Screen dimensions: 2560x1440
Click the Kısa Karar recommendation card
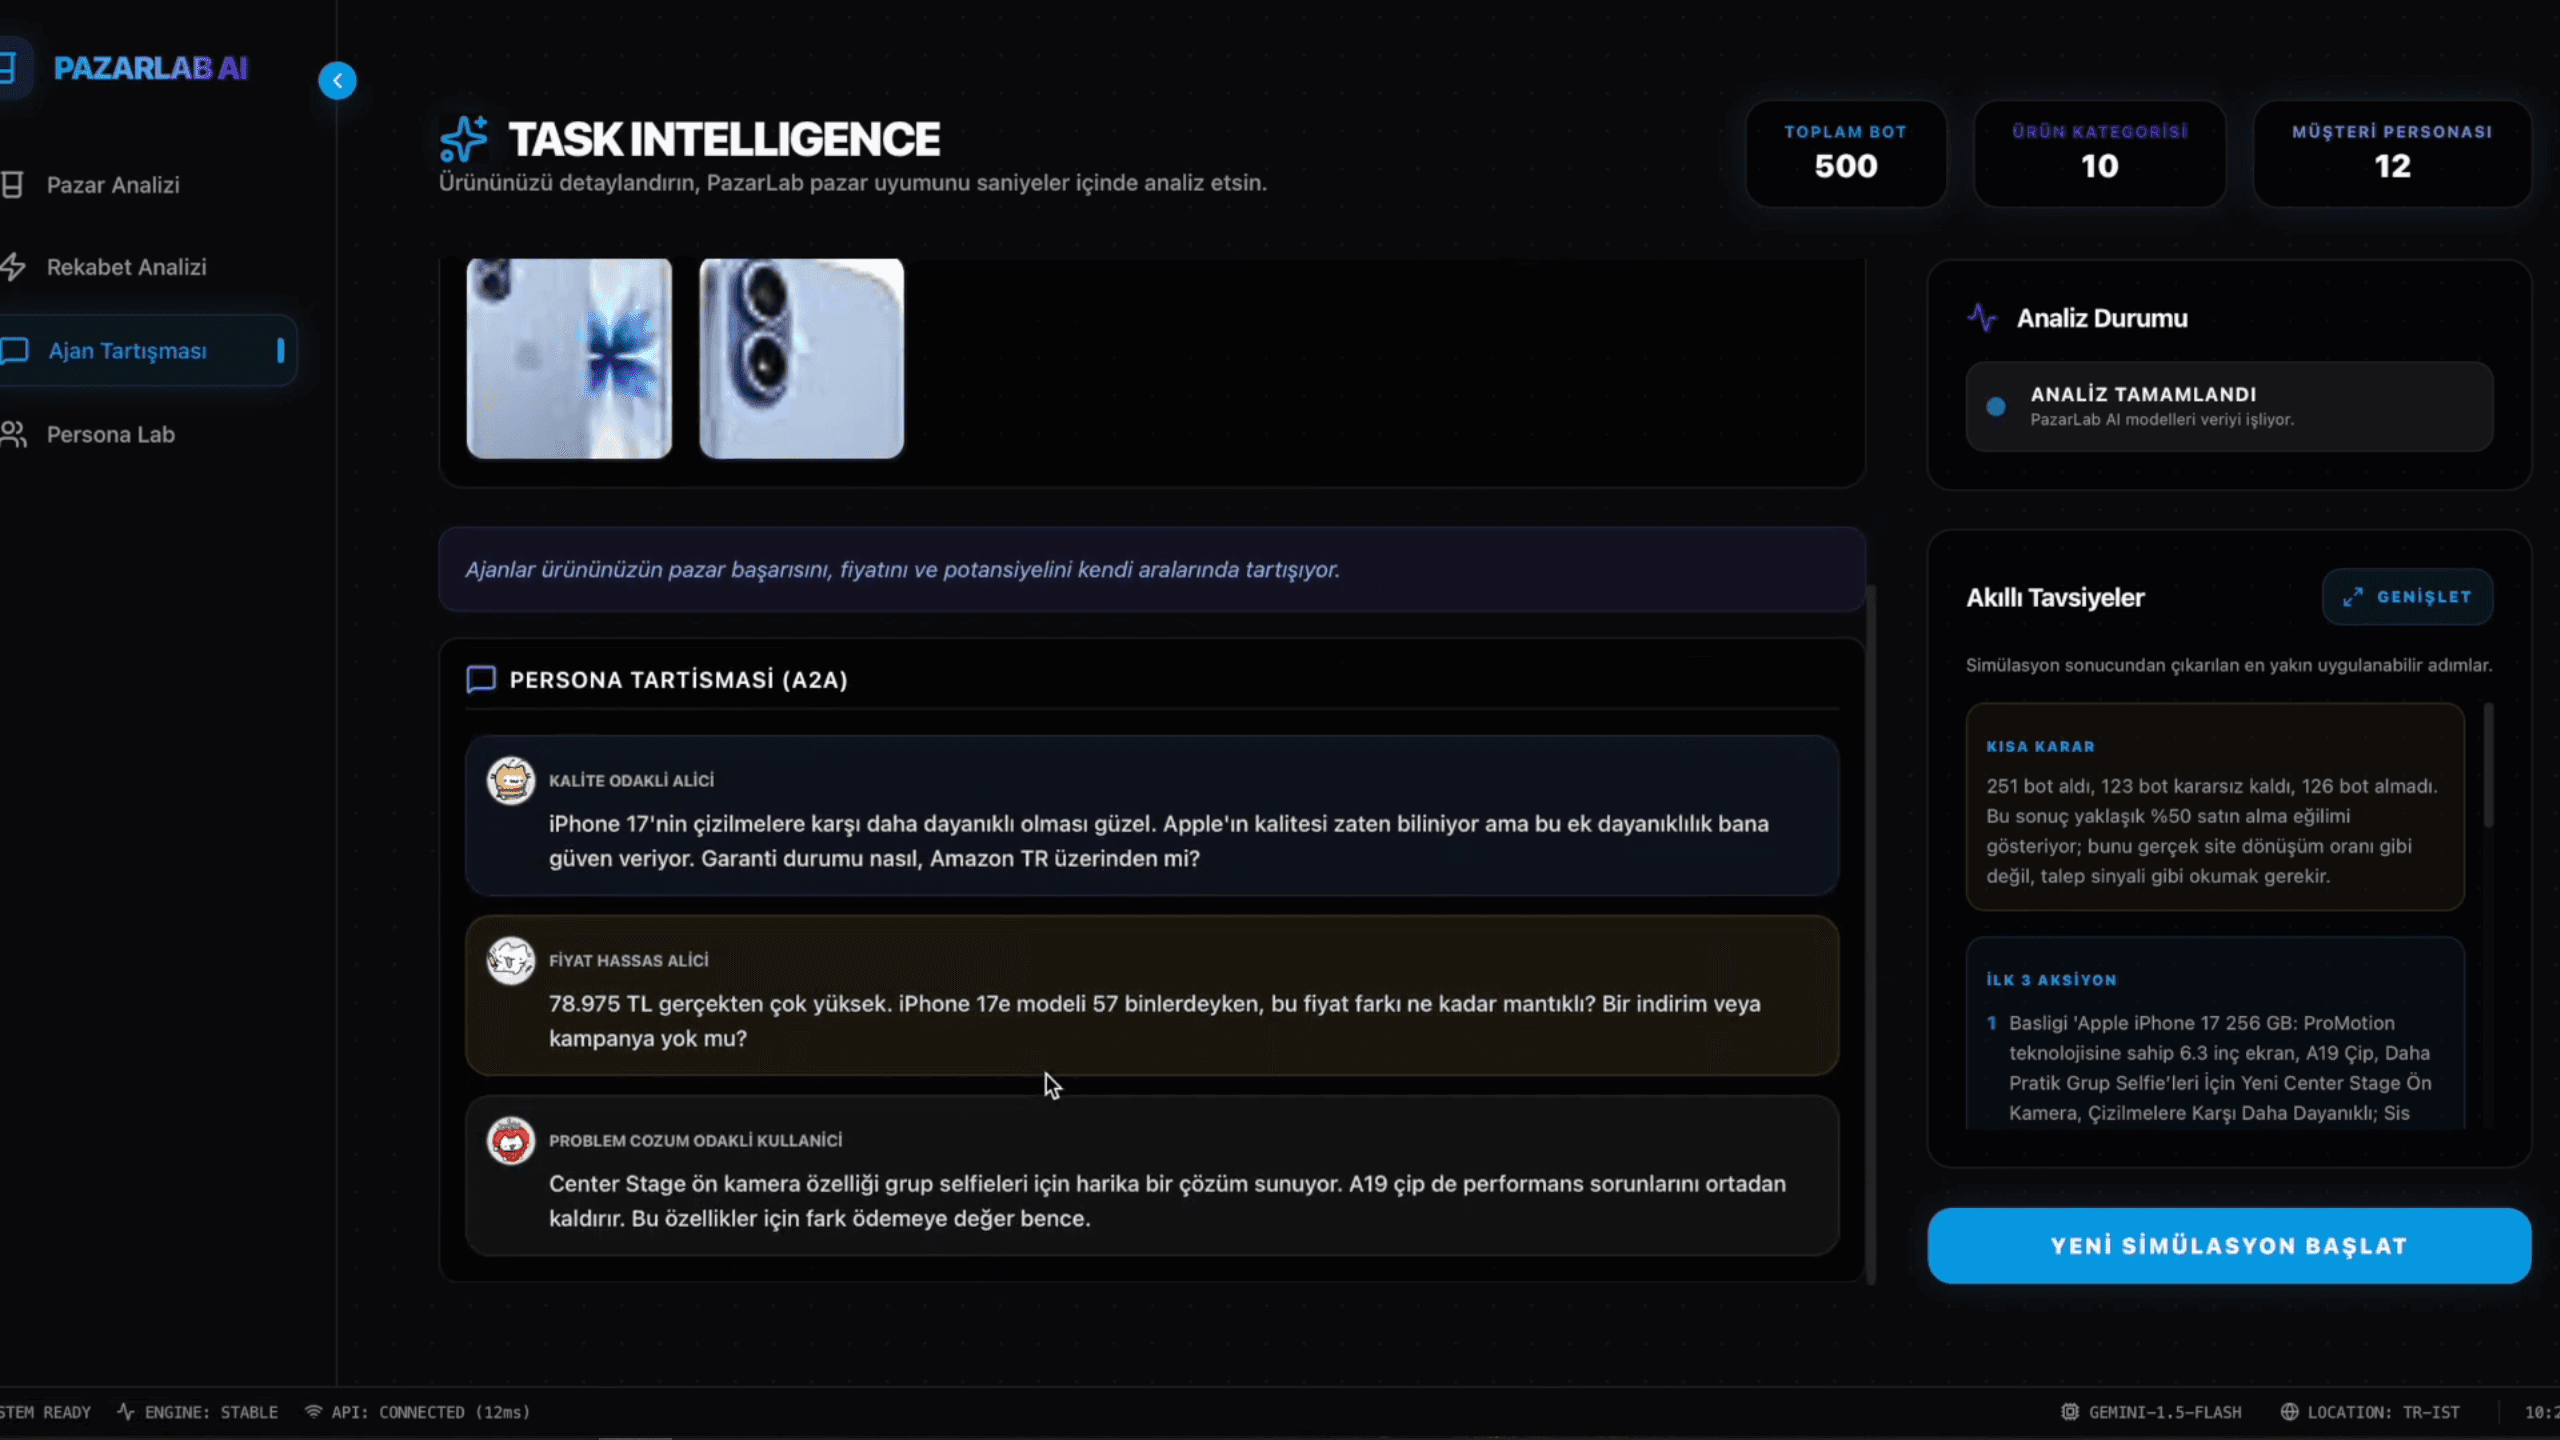click(2215, 807)
